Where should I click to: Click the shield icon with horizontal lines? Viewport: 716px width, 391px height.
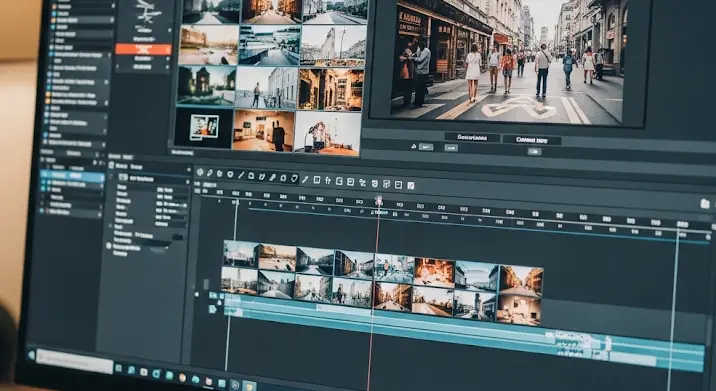coord(374,184)
